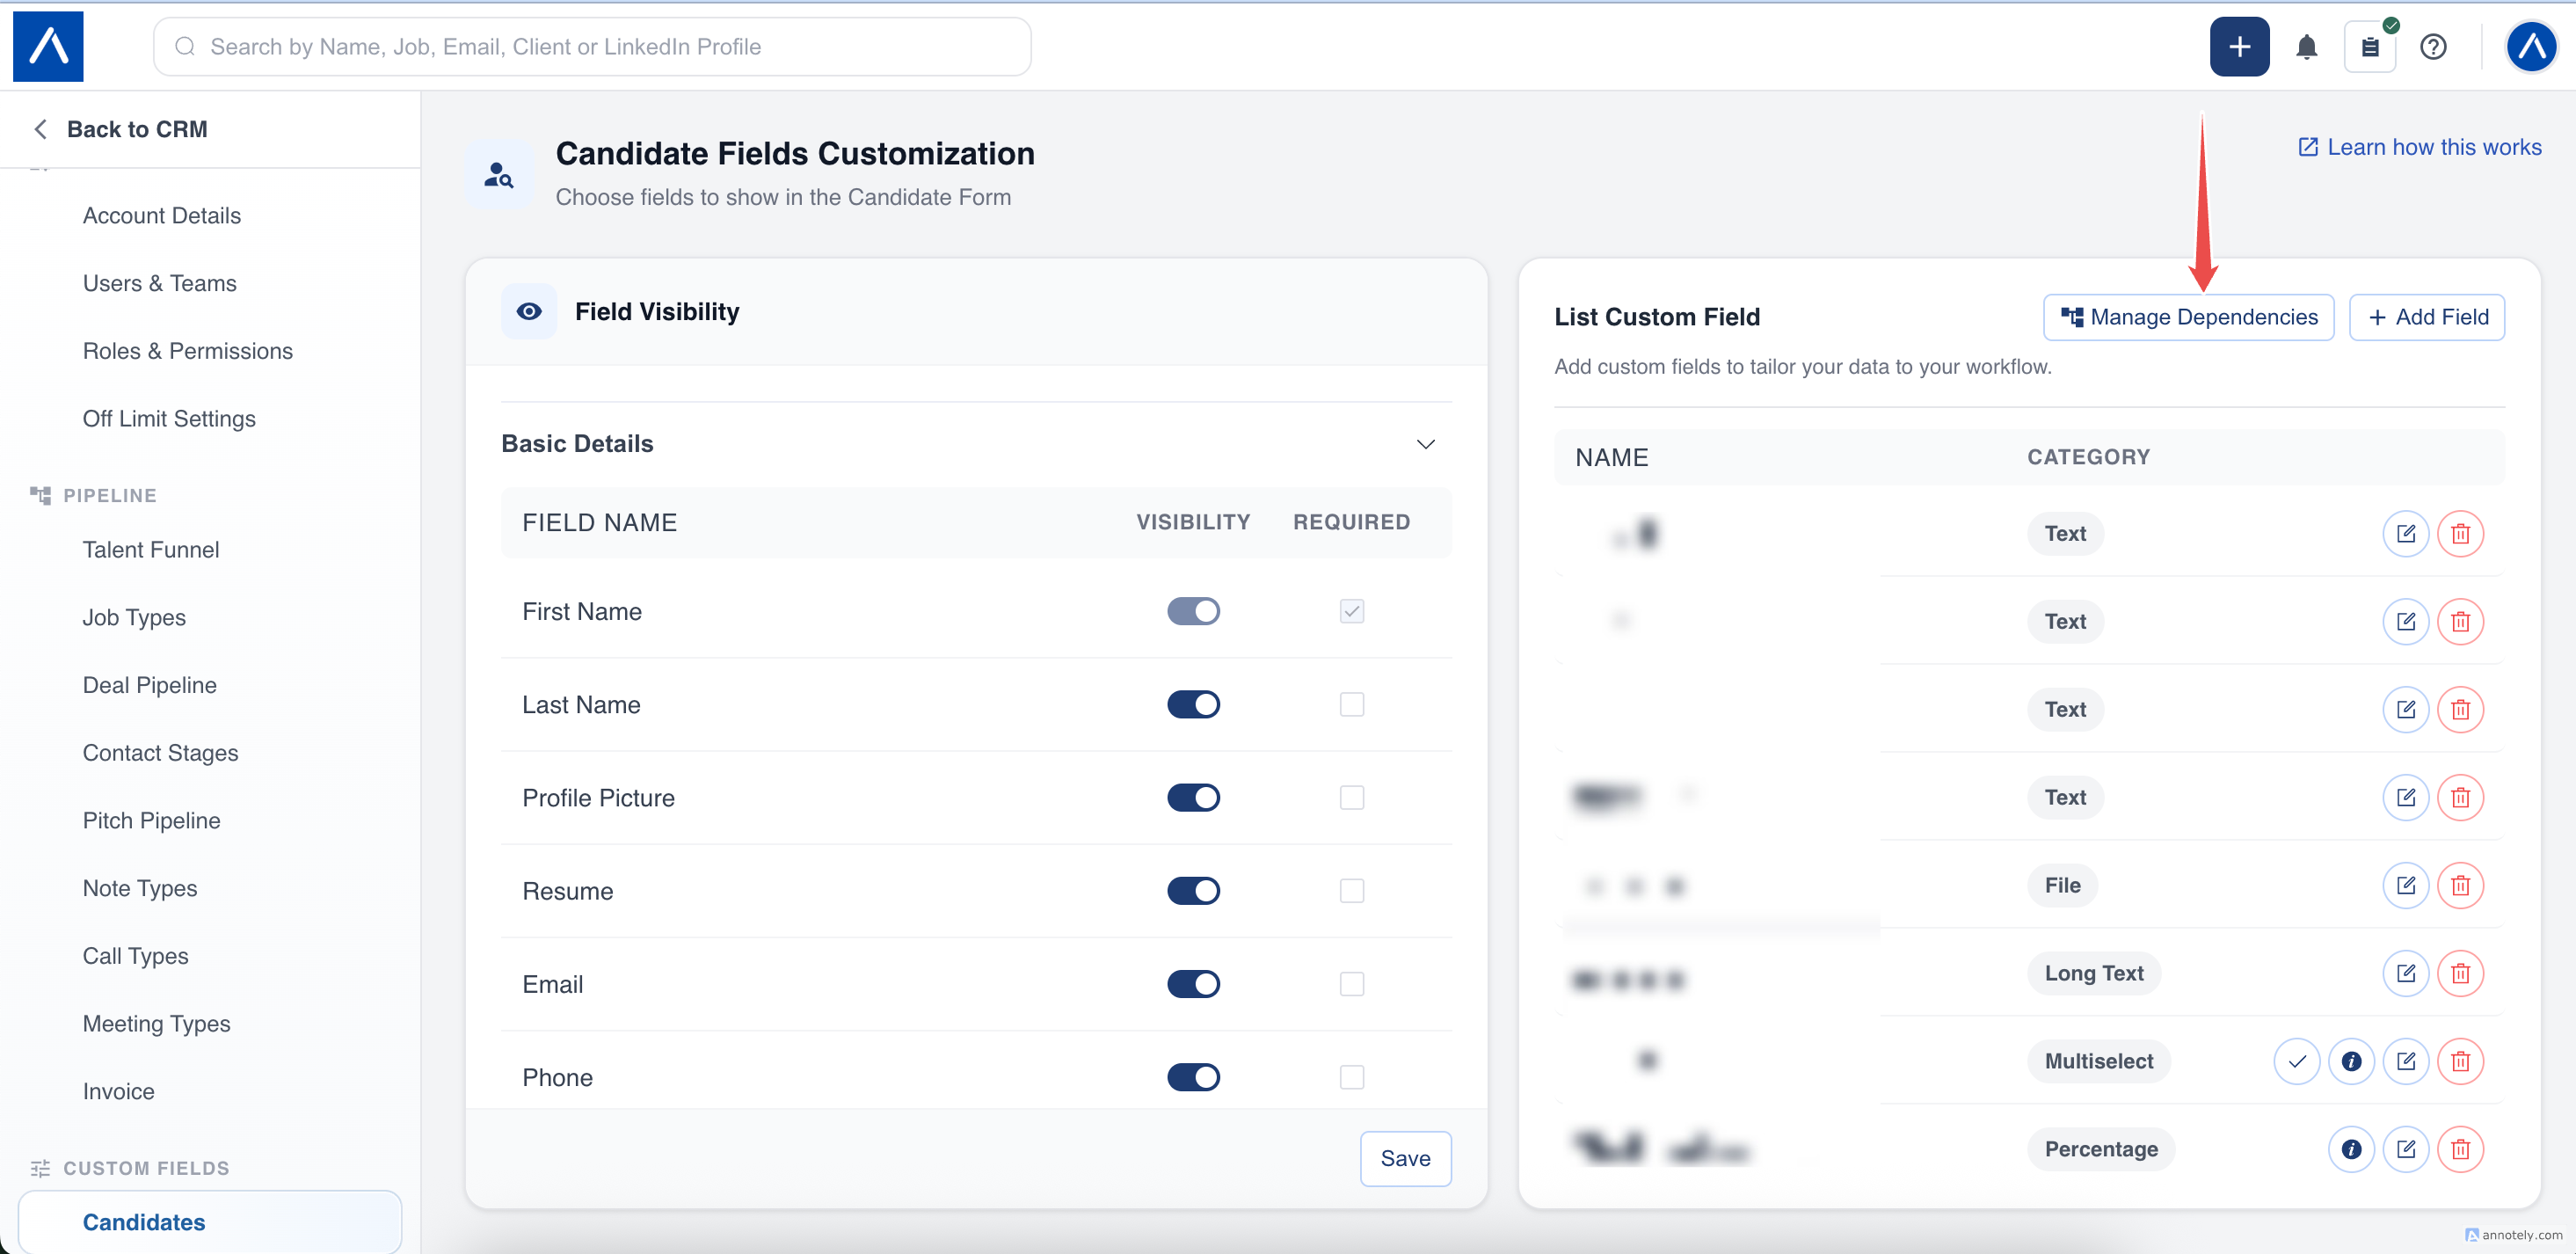Open the notifications bell
Image resolution: width=2576 pixels, height=1254 pixels.
click(x=2307, y=46)
